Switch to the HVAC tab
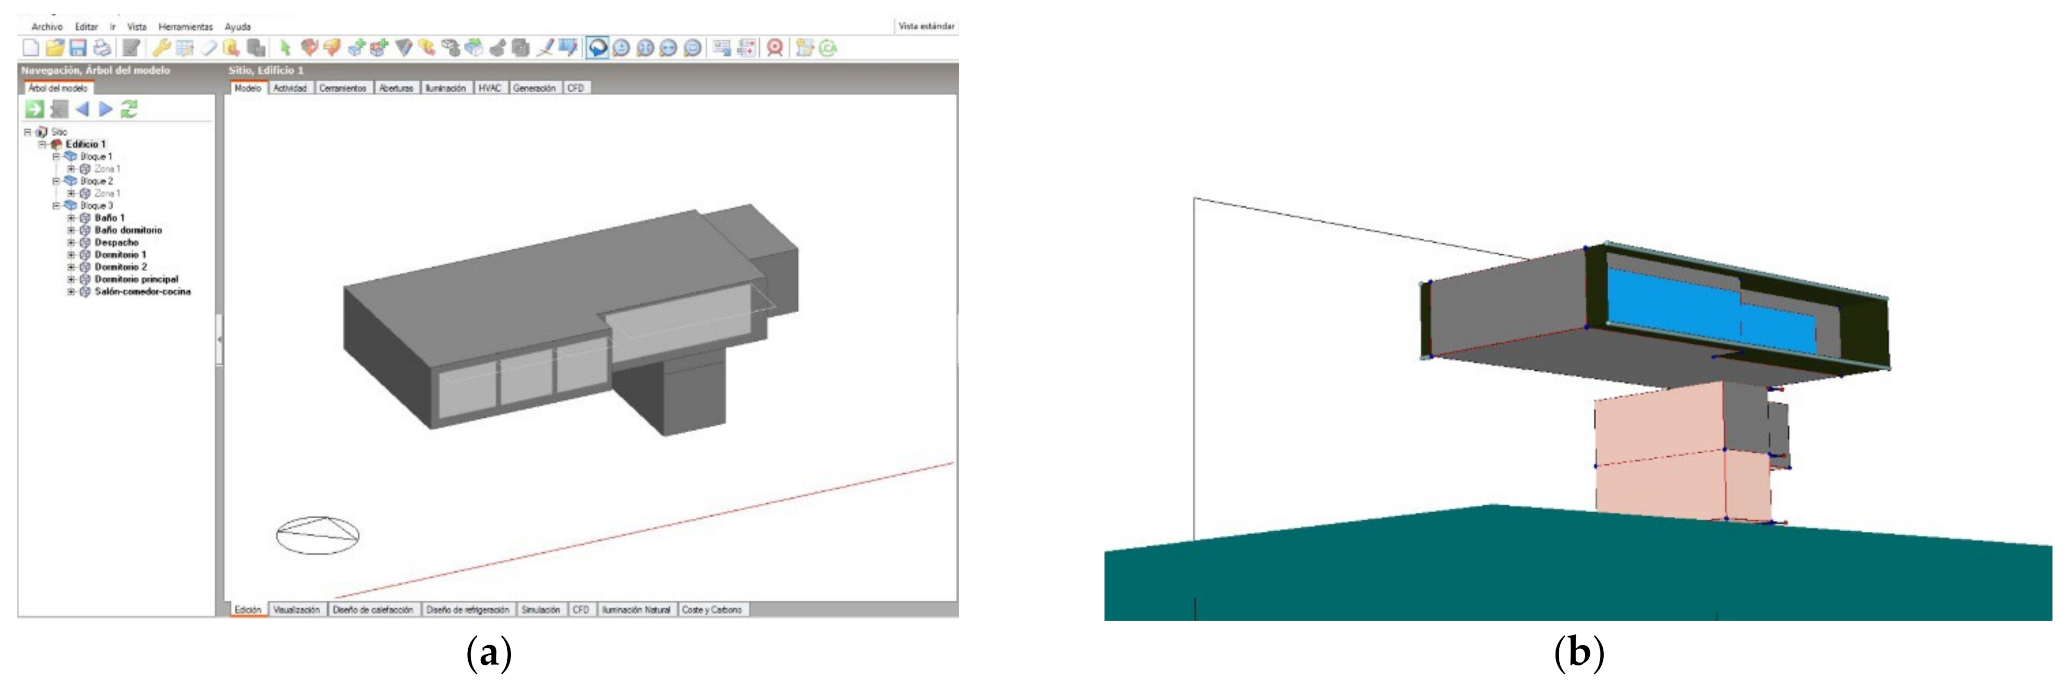The height and width of the screenshot is (687, 2068). coord(489,88)
